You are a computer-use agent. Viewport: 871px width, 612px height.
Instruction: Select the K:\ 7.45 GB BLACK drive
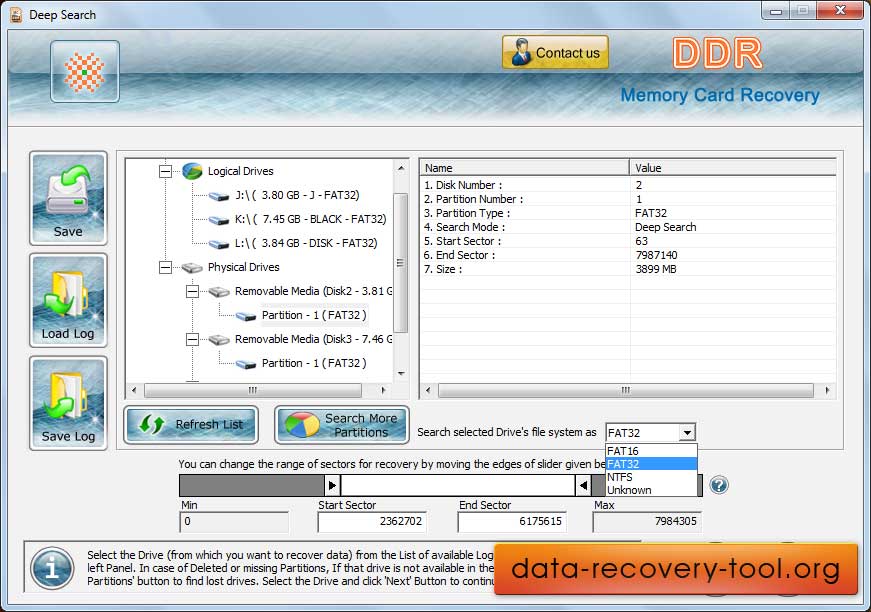pos(311,219)
